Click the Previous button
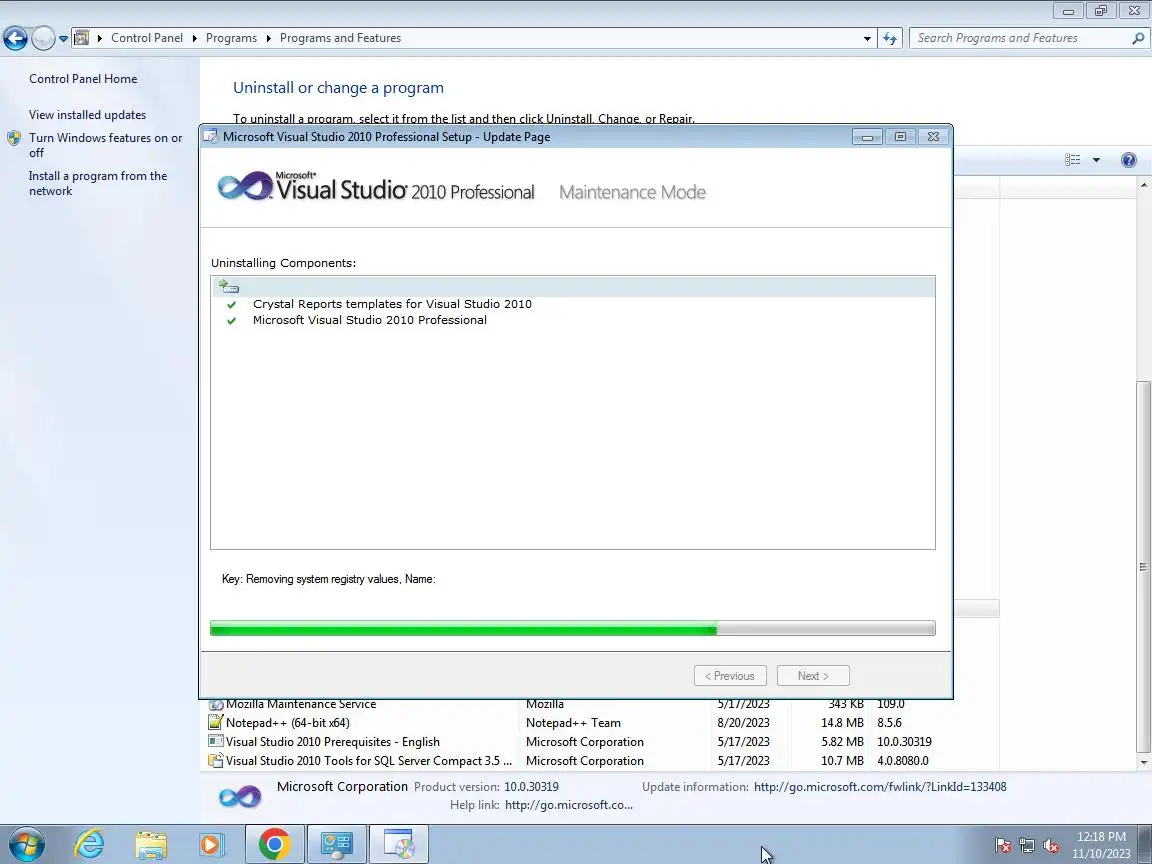 tap(730, 676)
